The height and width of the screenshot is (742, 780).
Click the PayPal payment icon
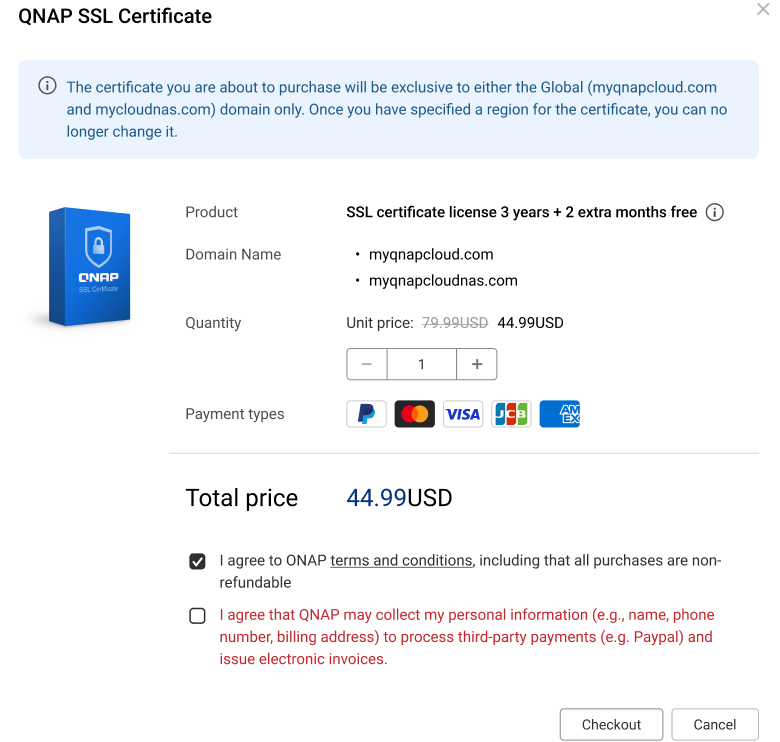(366, 414)
